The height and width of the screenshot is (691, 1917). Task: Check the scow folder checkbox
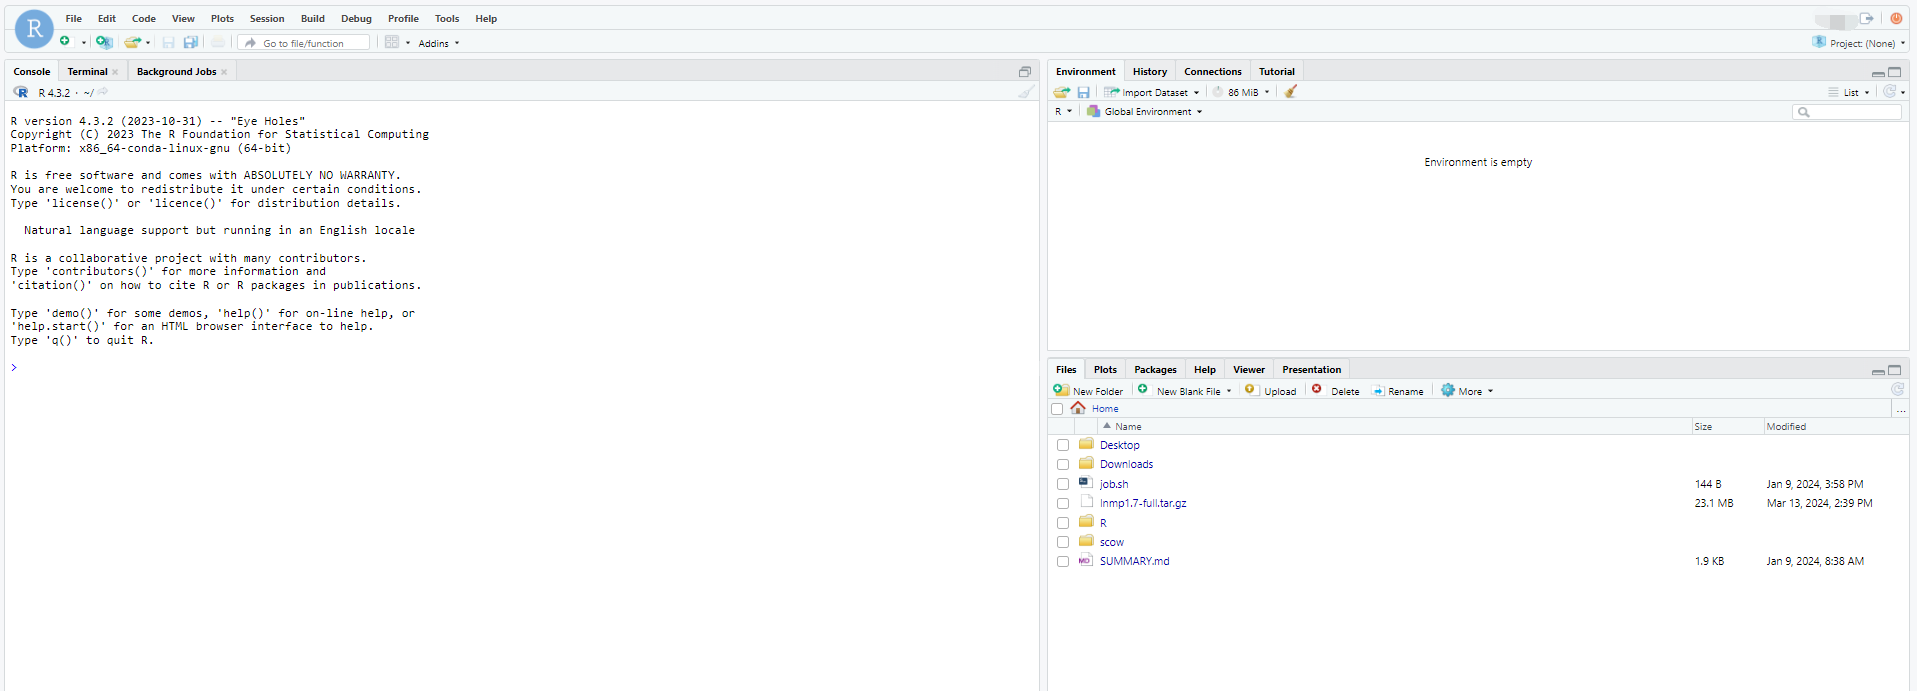(x=1063, y=542)
